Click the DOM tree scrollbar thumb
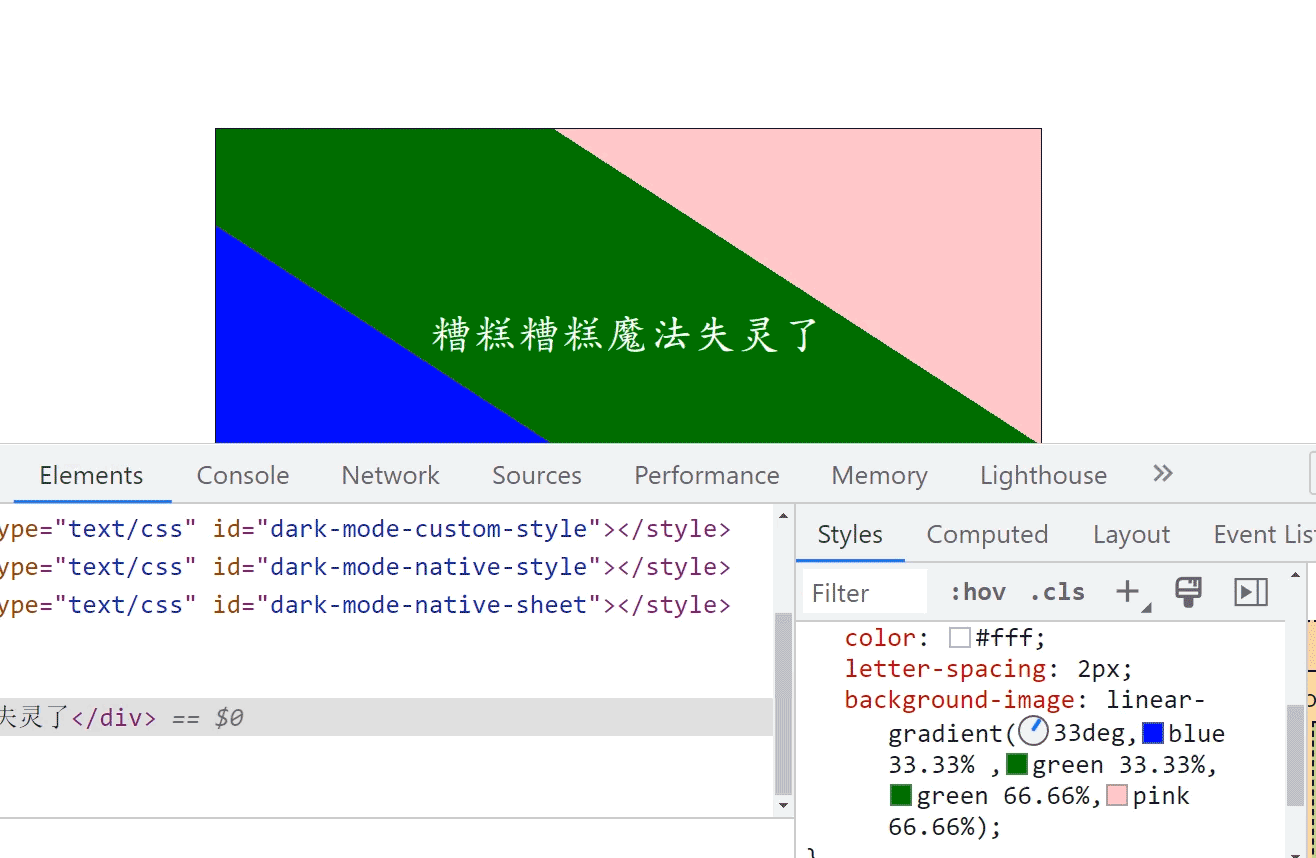 click(784, 703)
